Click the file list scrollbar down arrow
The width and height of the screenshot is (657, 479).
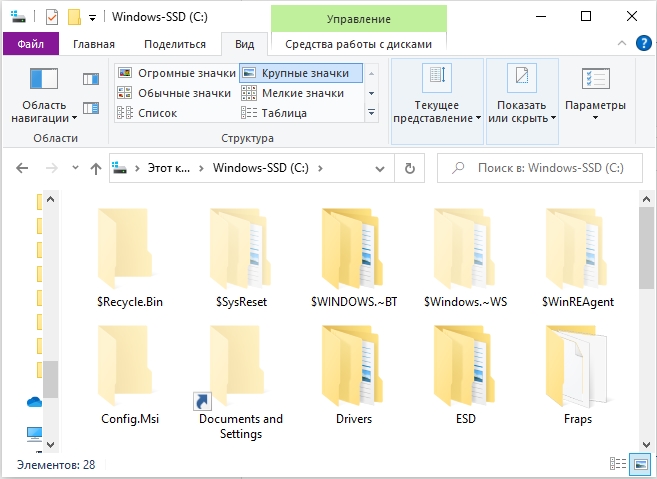click(x=646, y=444)
